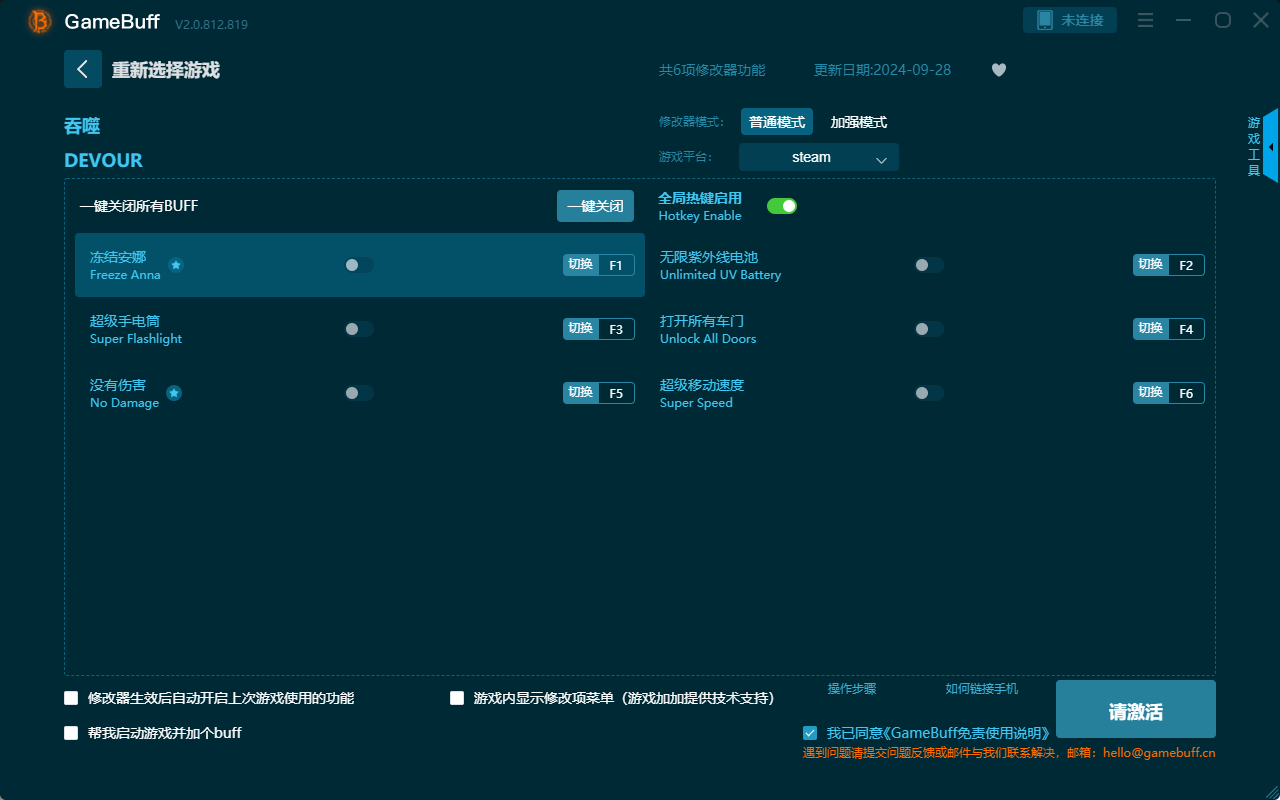This screenshot has width=1280, height=800.
Task: Click the GameBuff flame logo icon
Action: pos(38,20)
